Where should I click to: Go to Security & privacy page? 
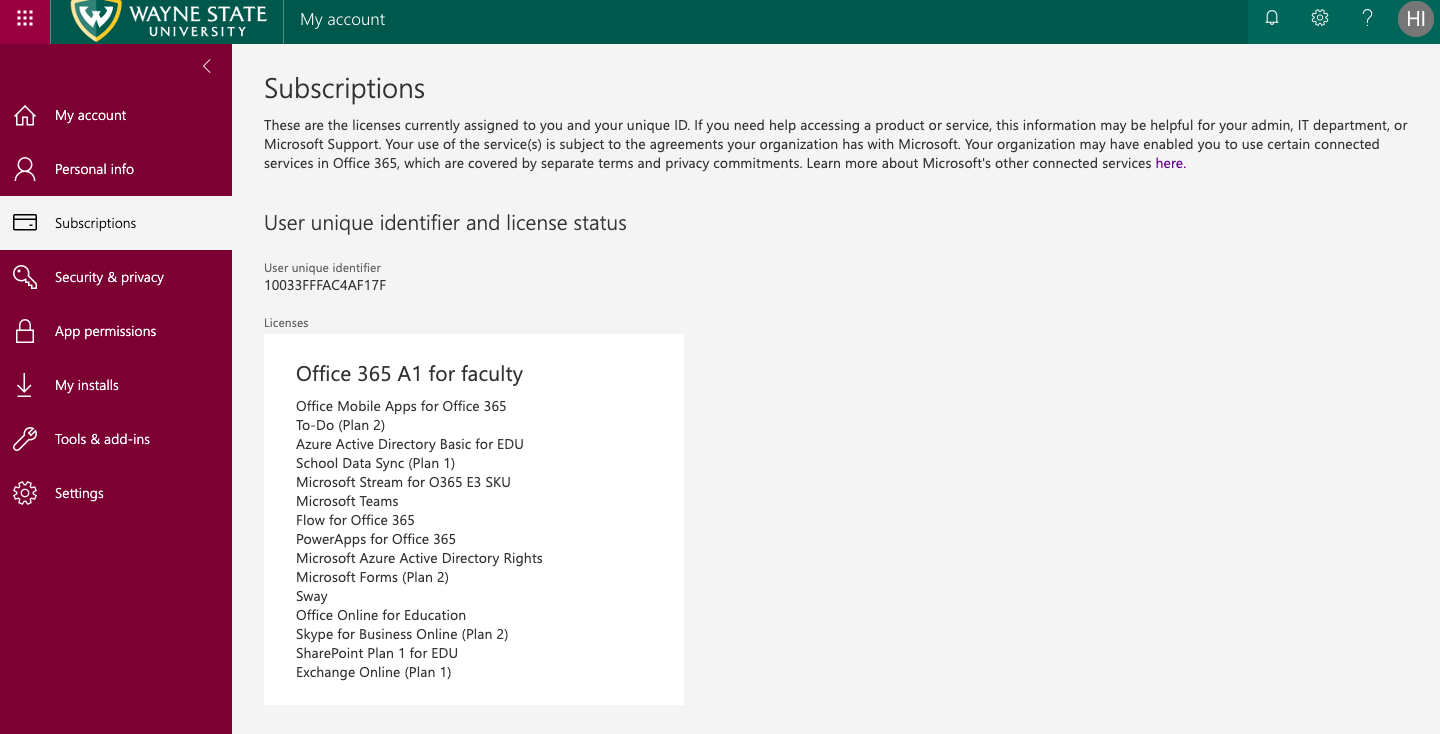116,277
